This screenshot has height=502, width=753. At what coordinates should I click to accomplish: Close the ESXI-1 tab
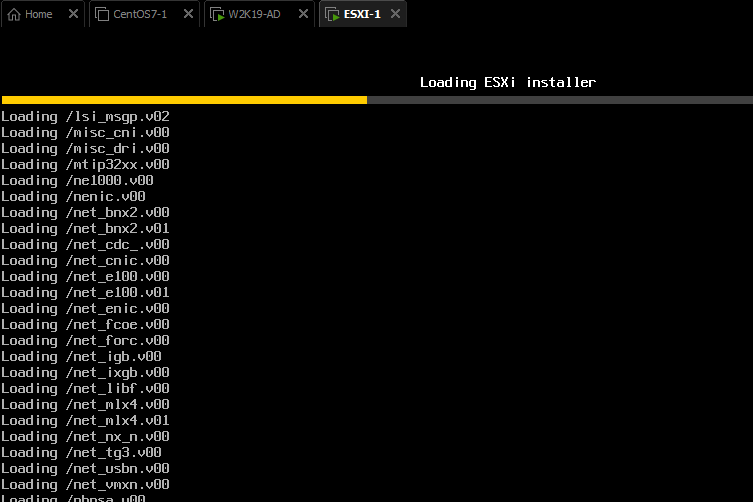pos(395,14)
